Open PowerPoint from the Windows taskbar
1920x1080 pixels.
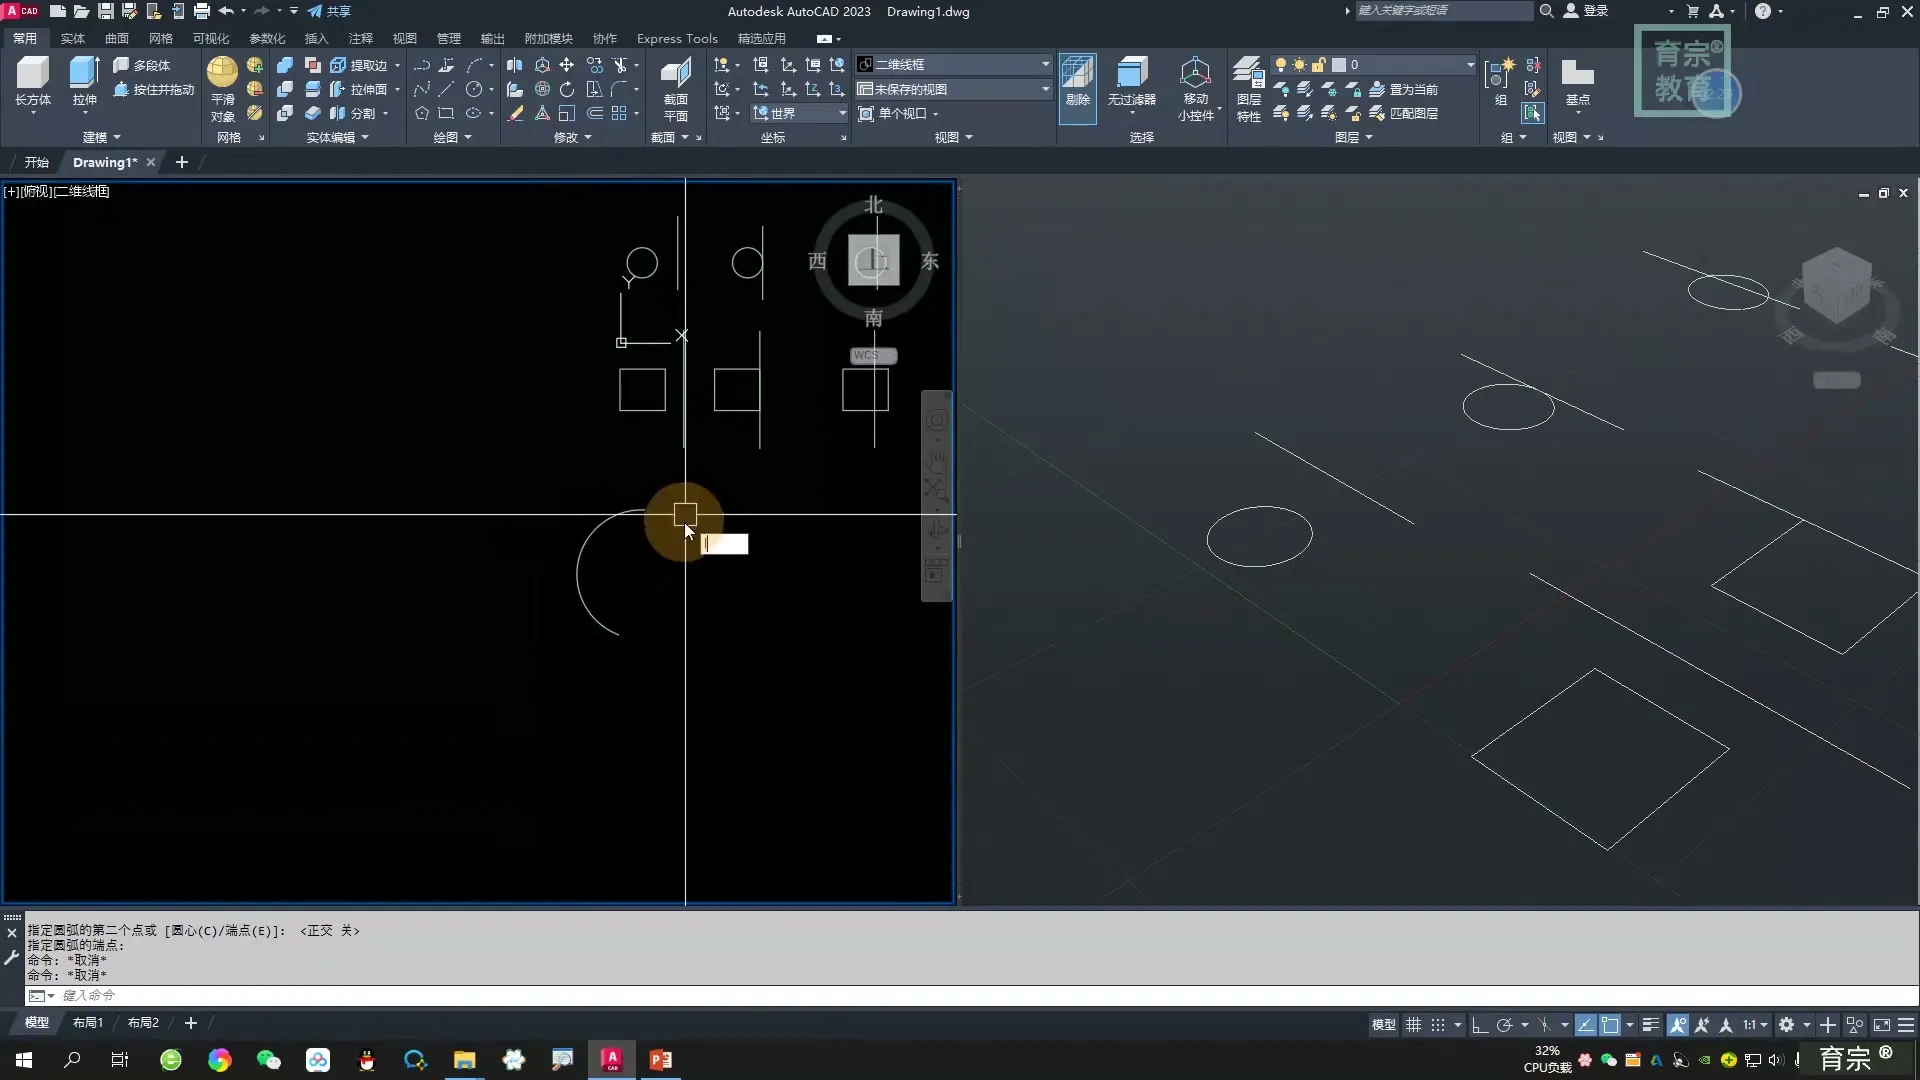tap(660, 1060)
